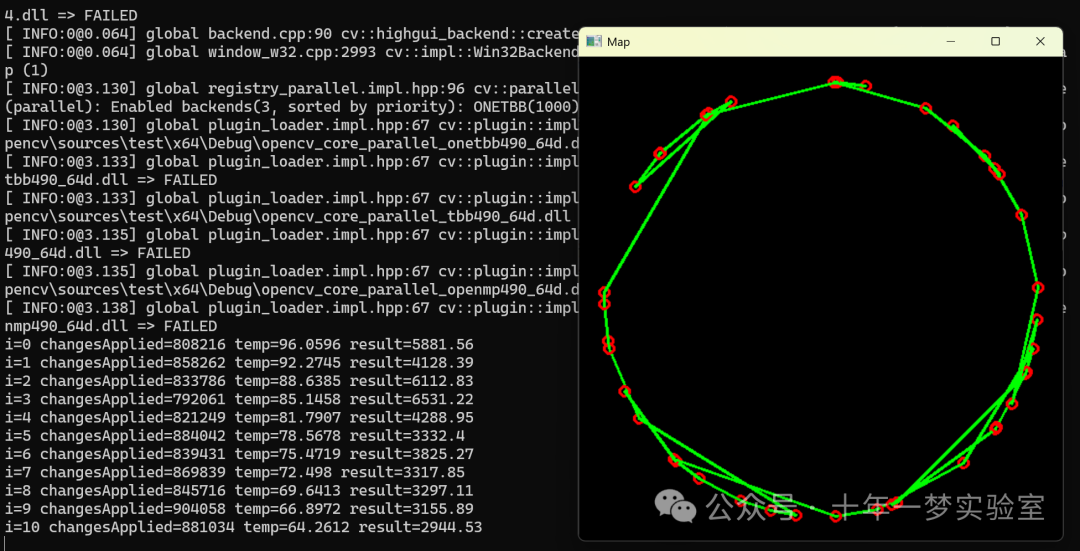Click the '490_64d.dll => FAILED' line
Screen dimensions: 1080x551
tap(97, 253)
